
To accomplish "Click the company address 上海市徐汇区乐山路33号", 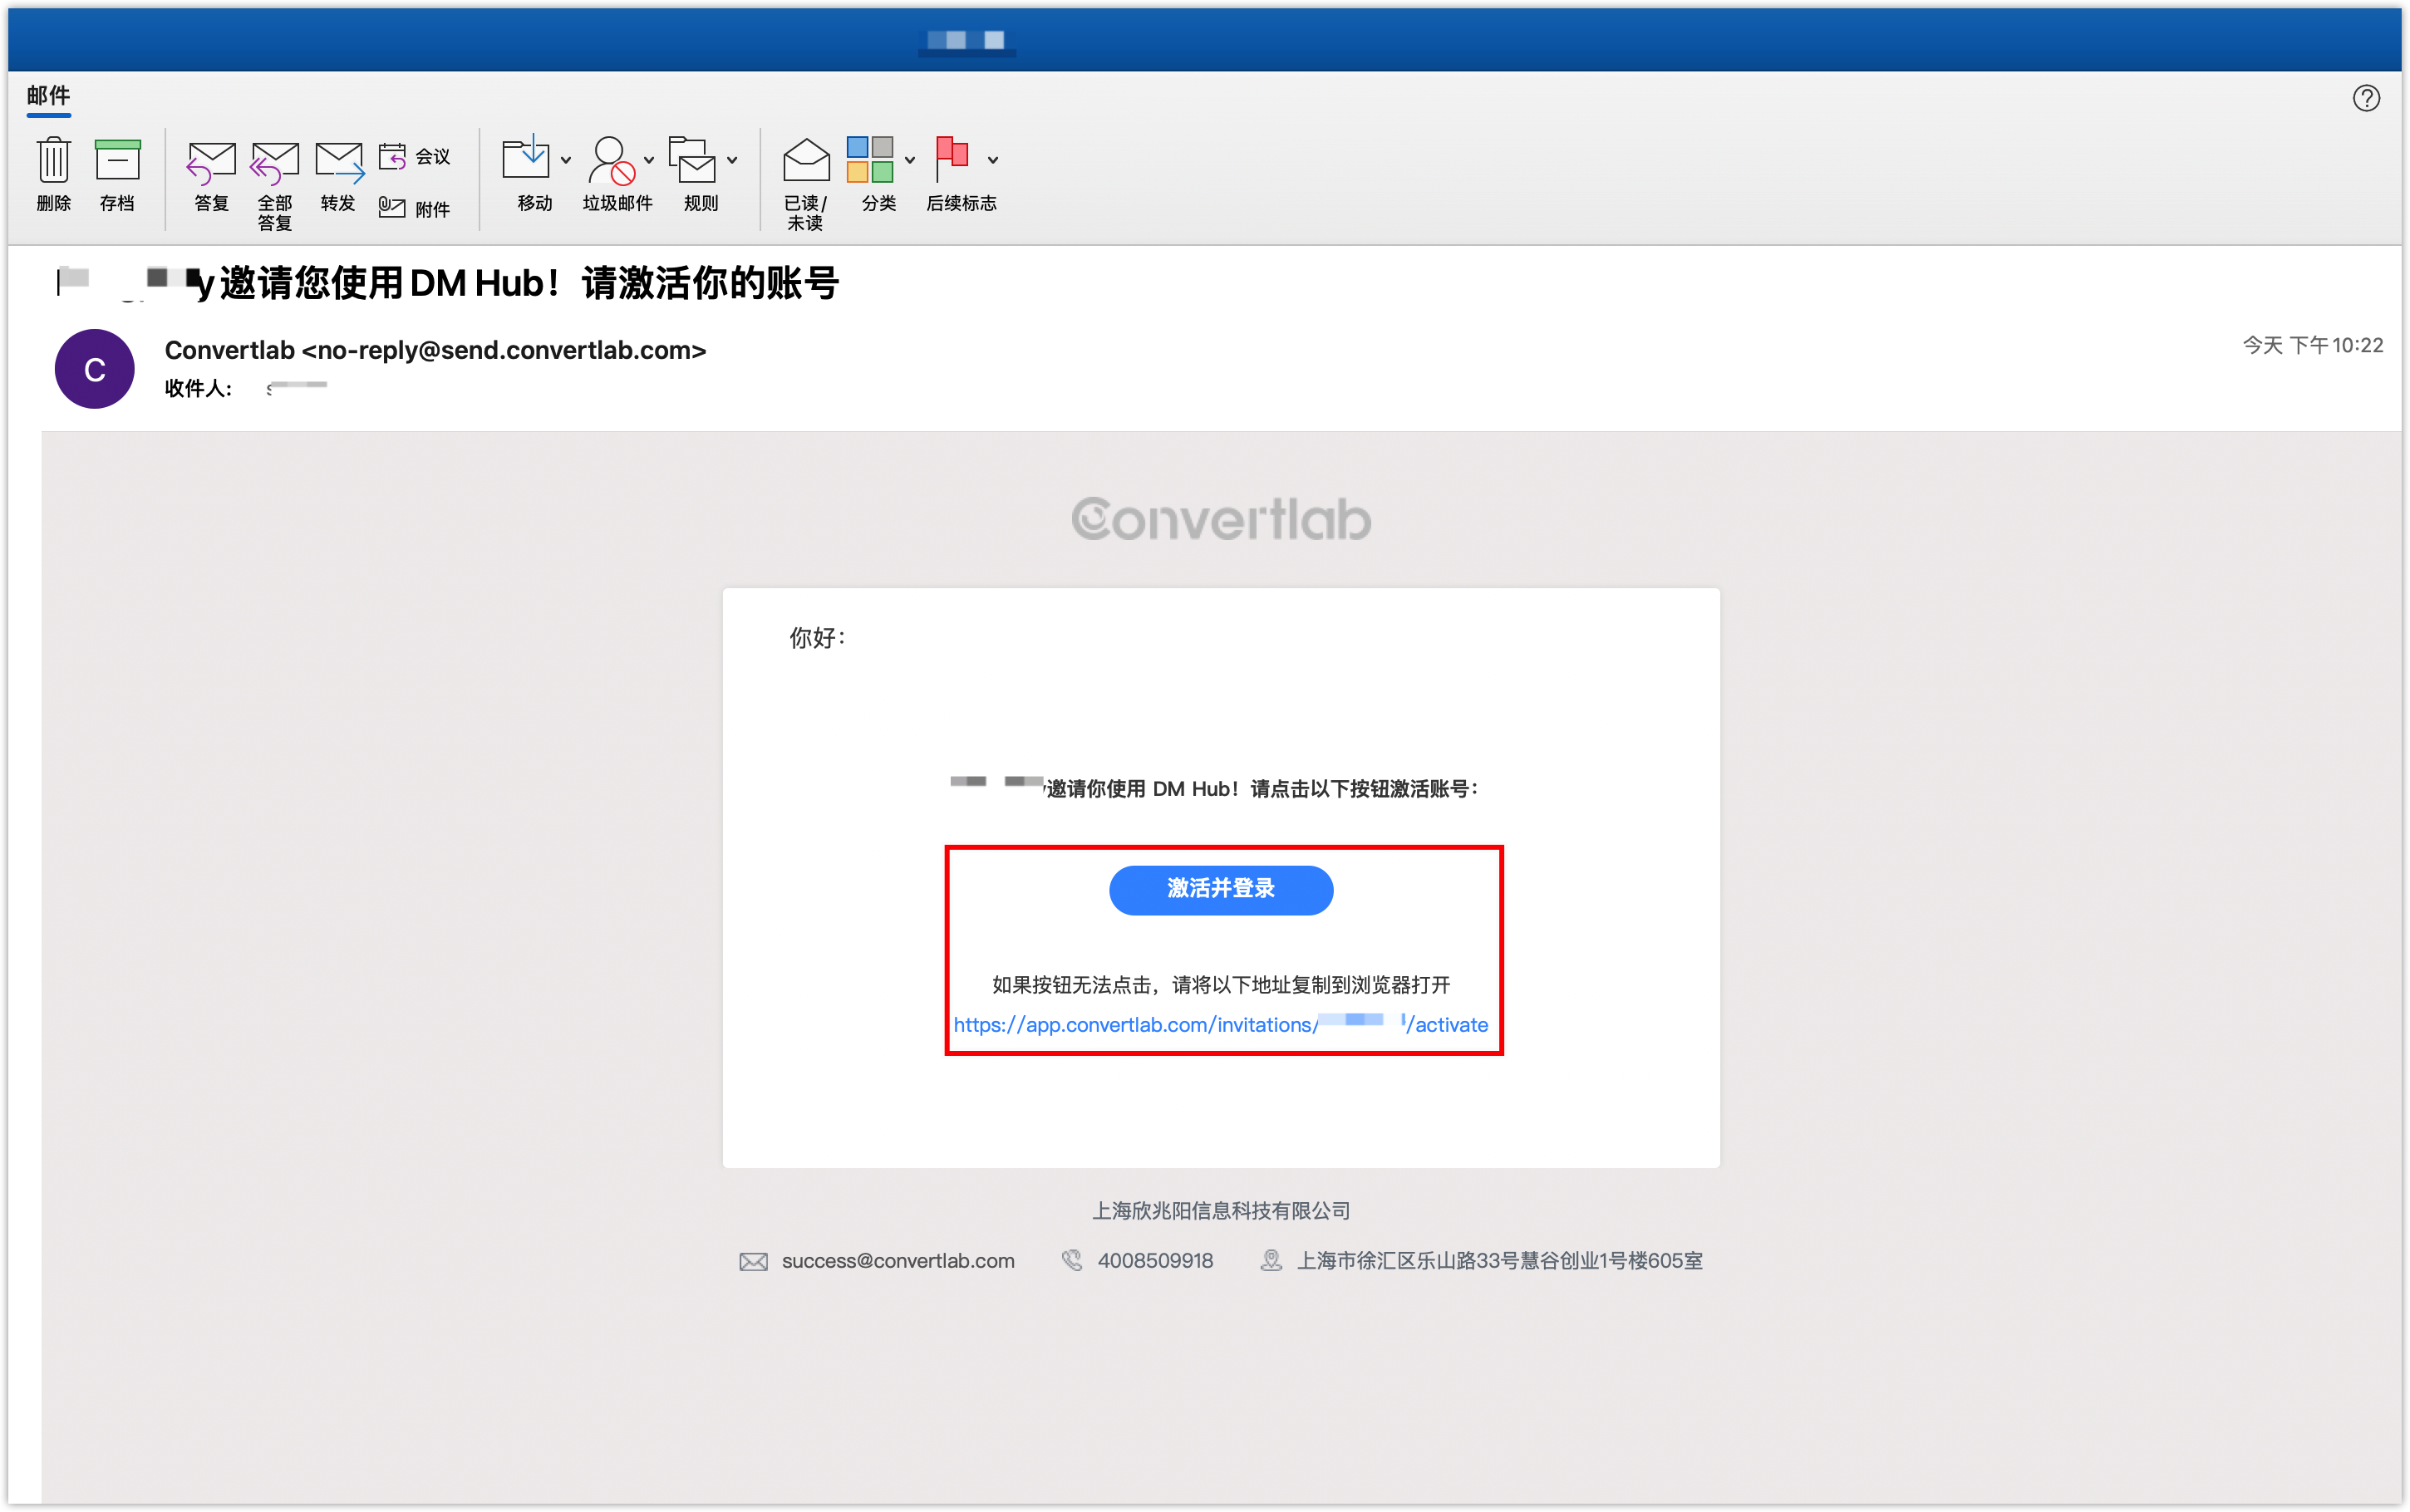I will pyautogui.click(x=1500, y=1261).
